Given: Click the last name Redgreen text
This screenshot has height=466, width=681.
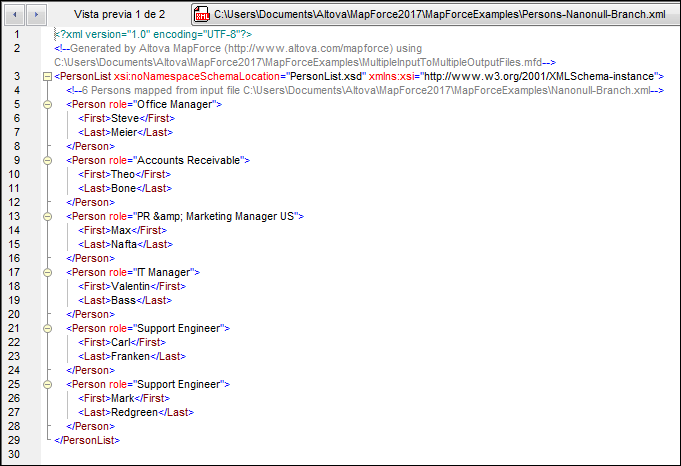Looking at the screenshot, I should pos(134,412).
